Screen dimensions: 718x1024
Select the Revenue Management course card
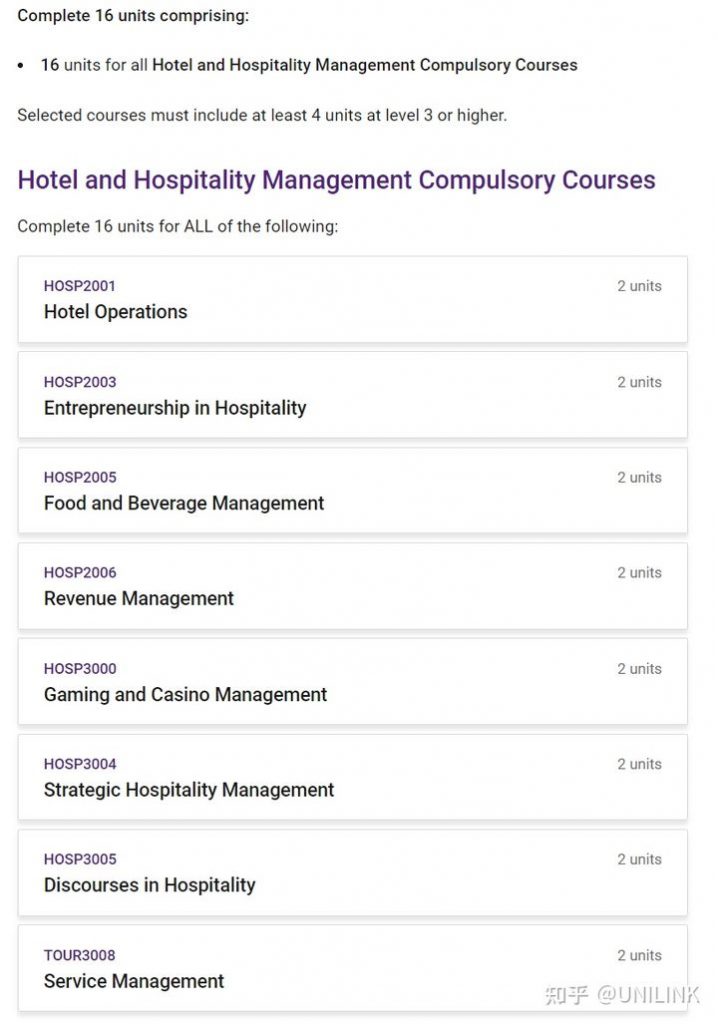tap(353, 586)
